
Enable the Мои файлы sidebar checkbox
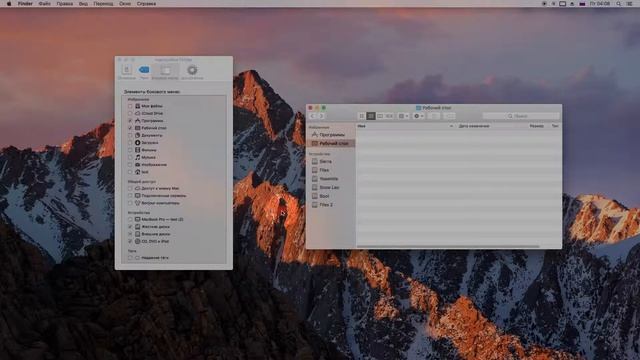130,106
